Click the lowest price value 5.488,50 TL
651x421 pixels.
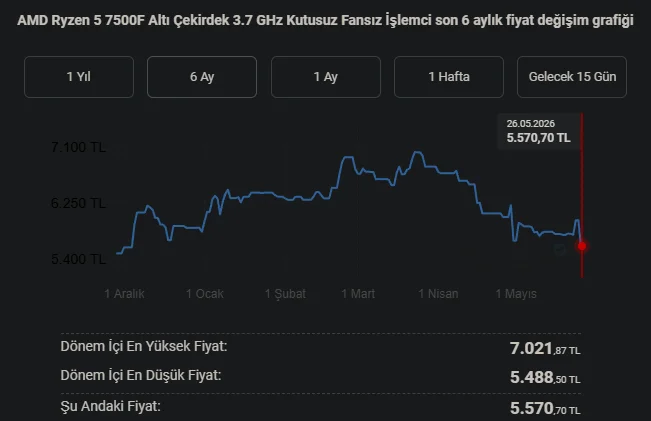[545, 377]
